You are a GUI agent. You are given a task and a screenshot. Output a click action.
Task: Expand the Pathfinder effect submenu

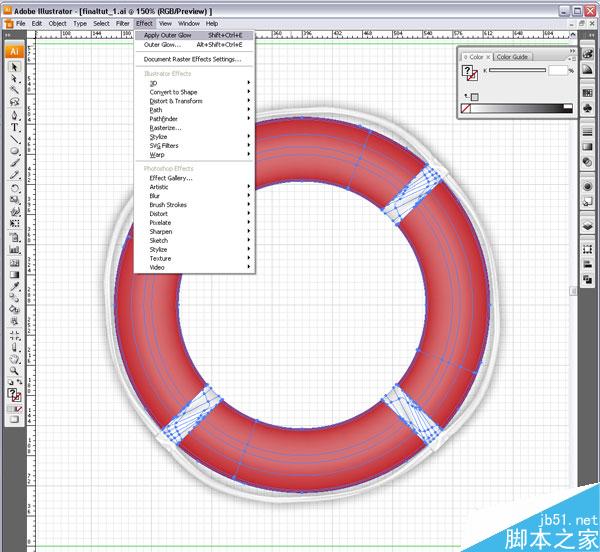click(194, 119)
